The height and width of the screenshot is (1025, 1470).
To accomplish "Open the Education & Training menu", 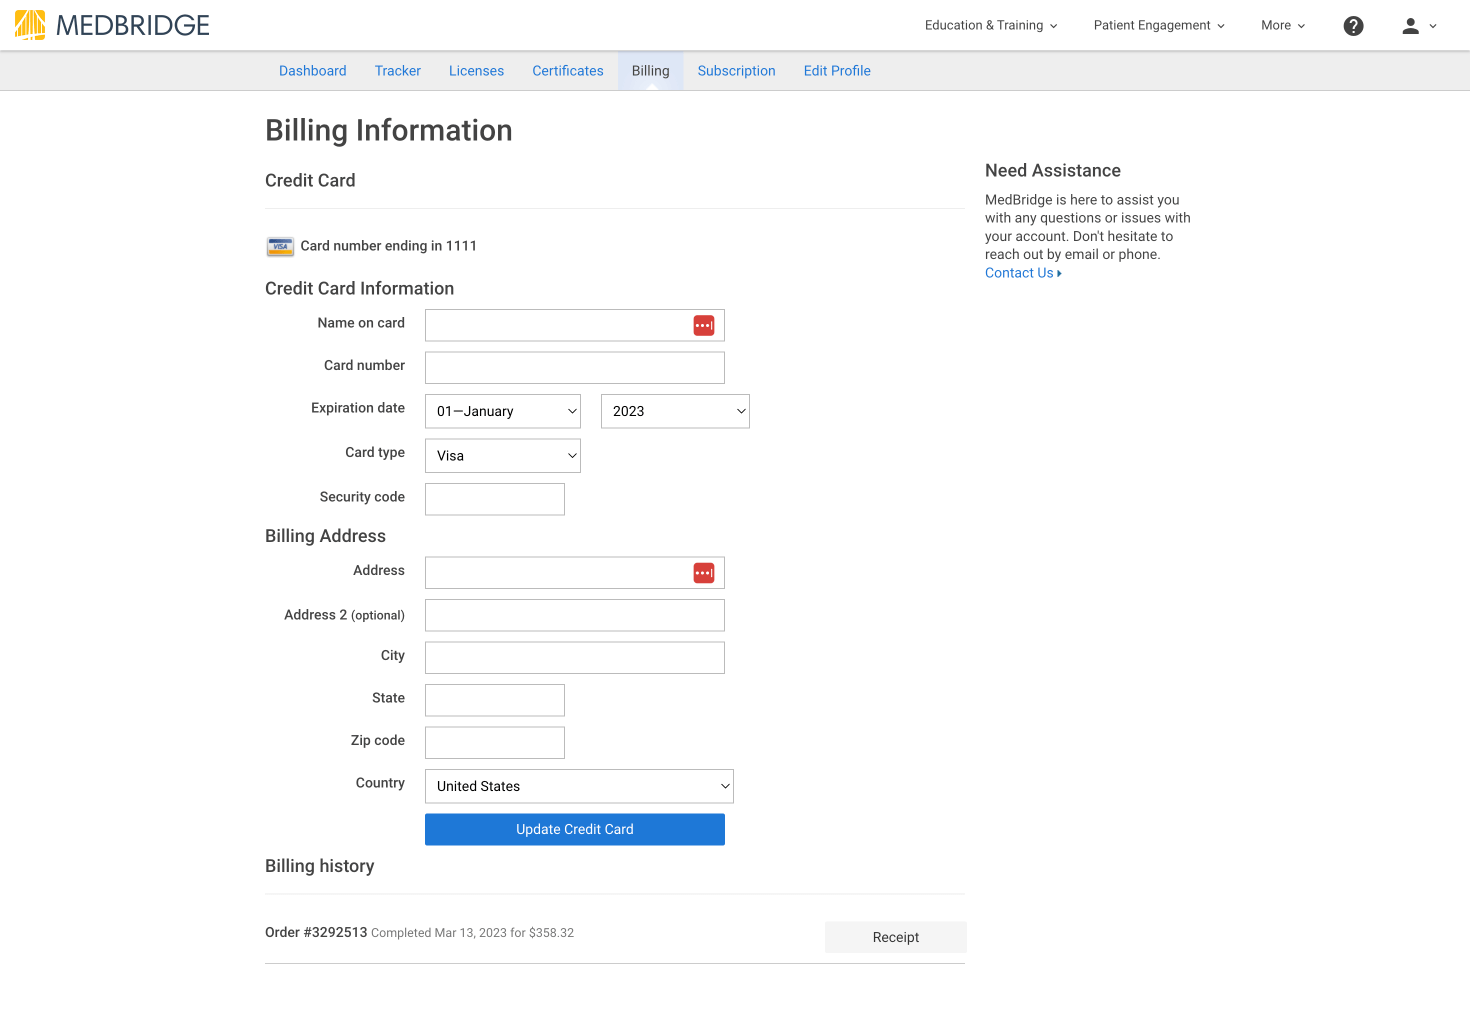I will tap(989, 25).
